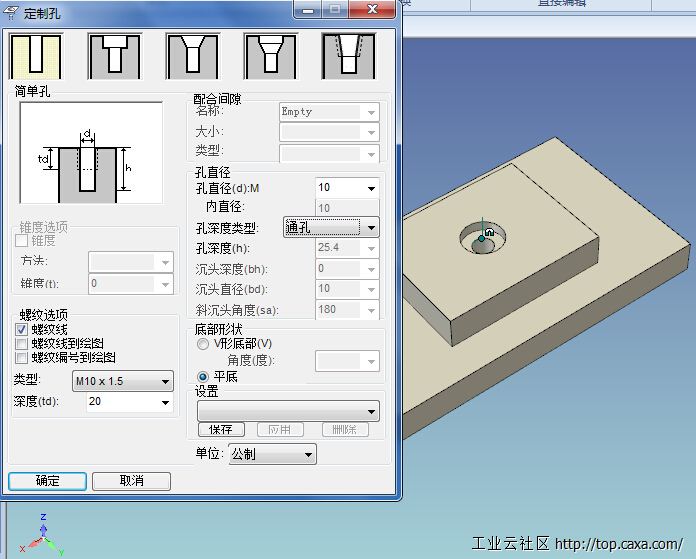Viewport: 696px width, 559px height.
Task: Select the countersink hole type icon
Action: 192,56
